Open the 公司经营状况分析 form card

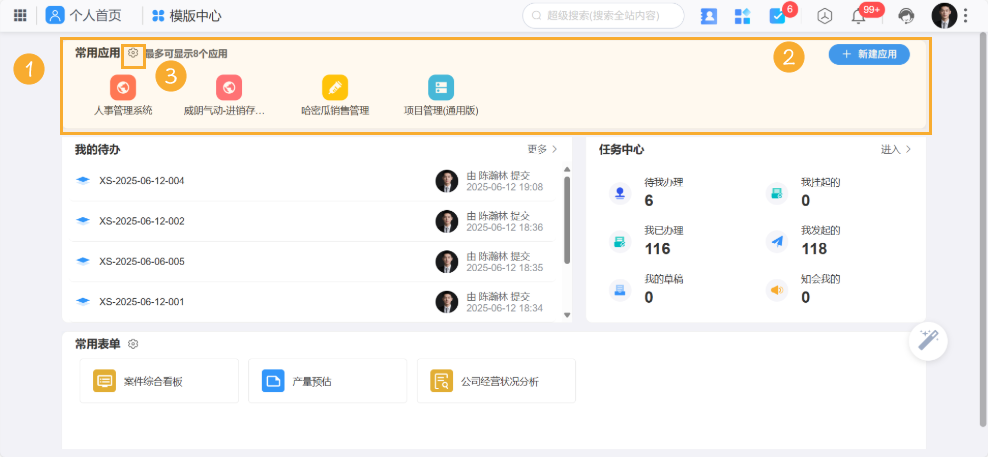click(x=497, y=381)
